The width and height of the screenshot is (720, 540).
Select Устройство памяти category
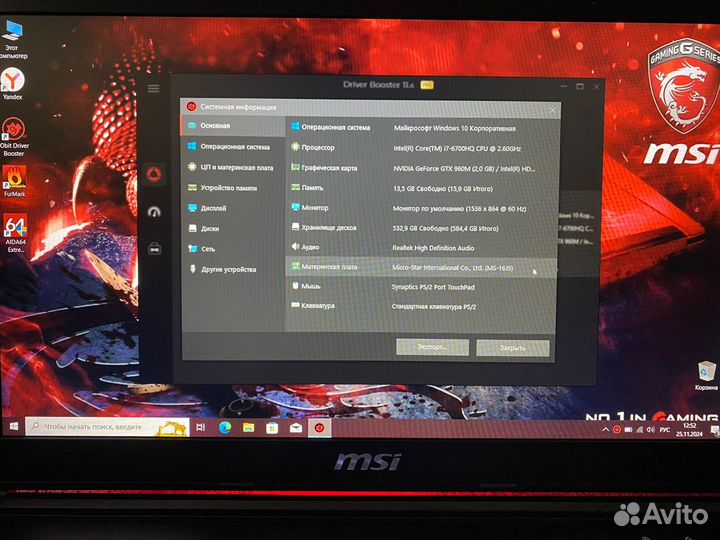click(x=233, y=188)
